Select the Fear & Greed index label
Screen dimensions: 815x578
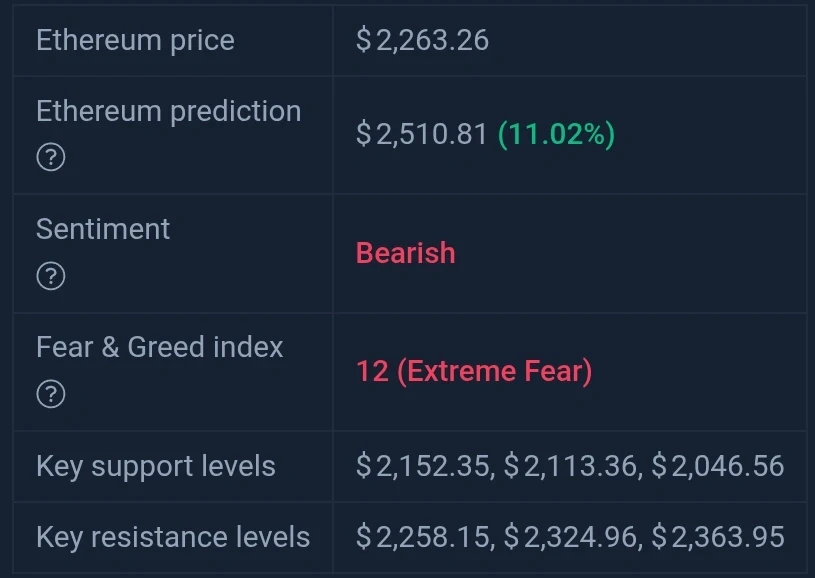click(x=160, y=347)
